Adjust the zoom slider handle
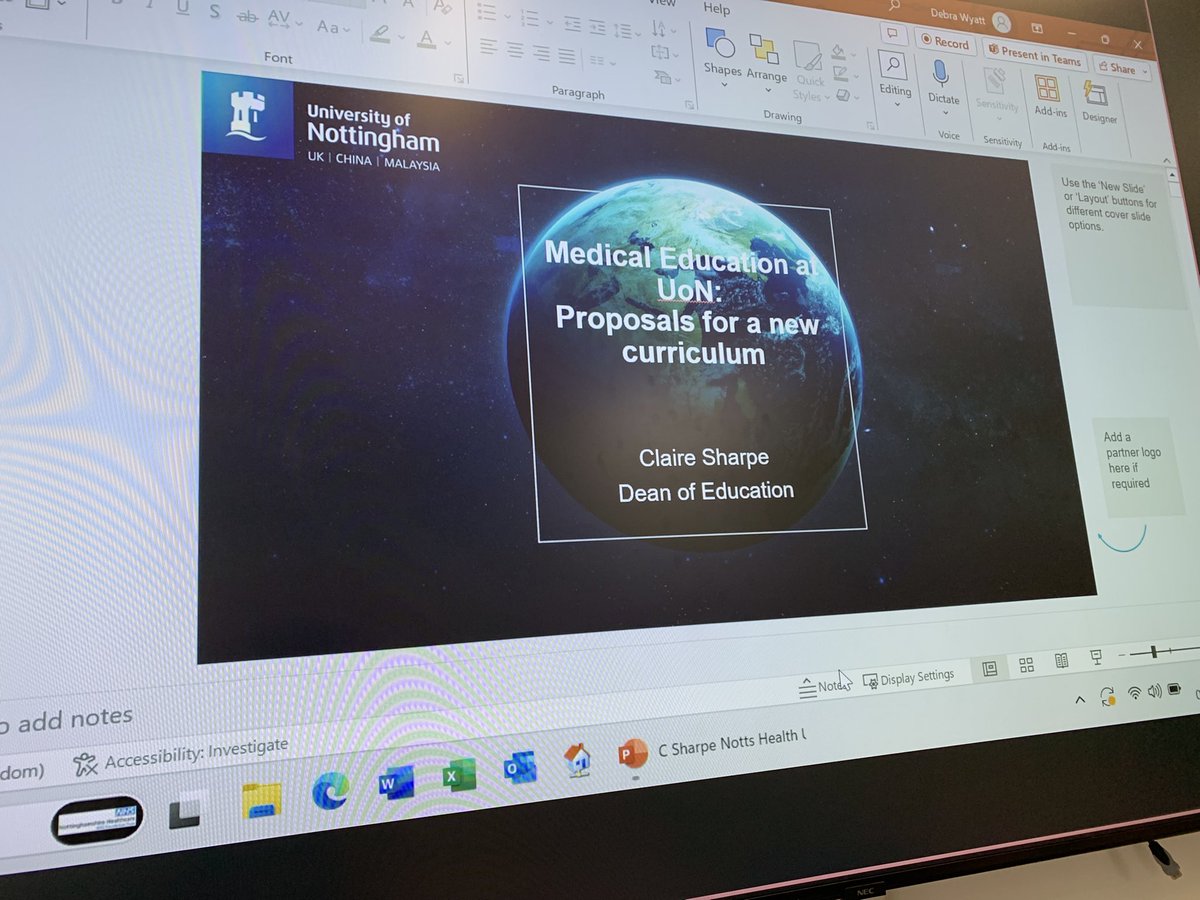This screenshot has width=1200, height=900. (1154, 651)
